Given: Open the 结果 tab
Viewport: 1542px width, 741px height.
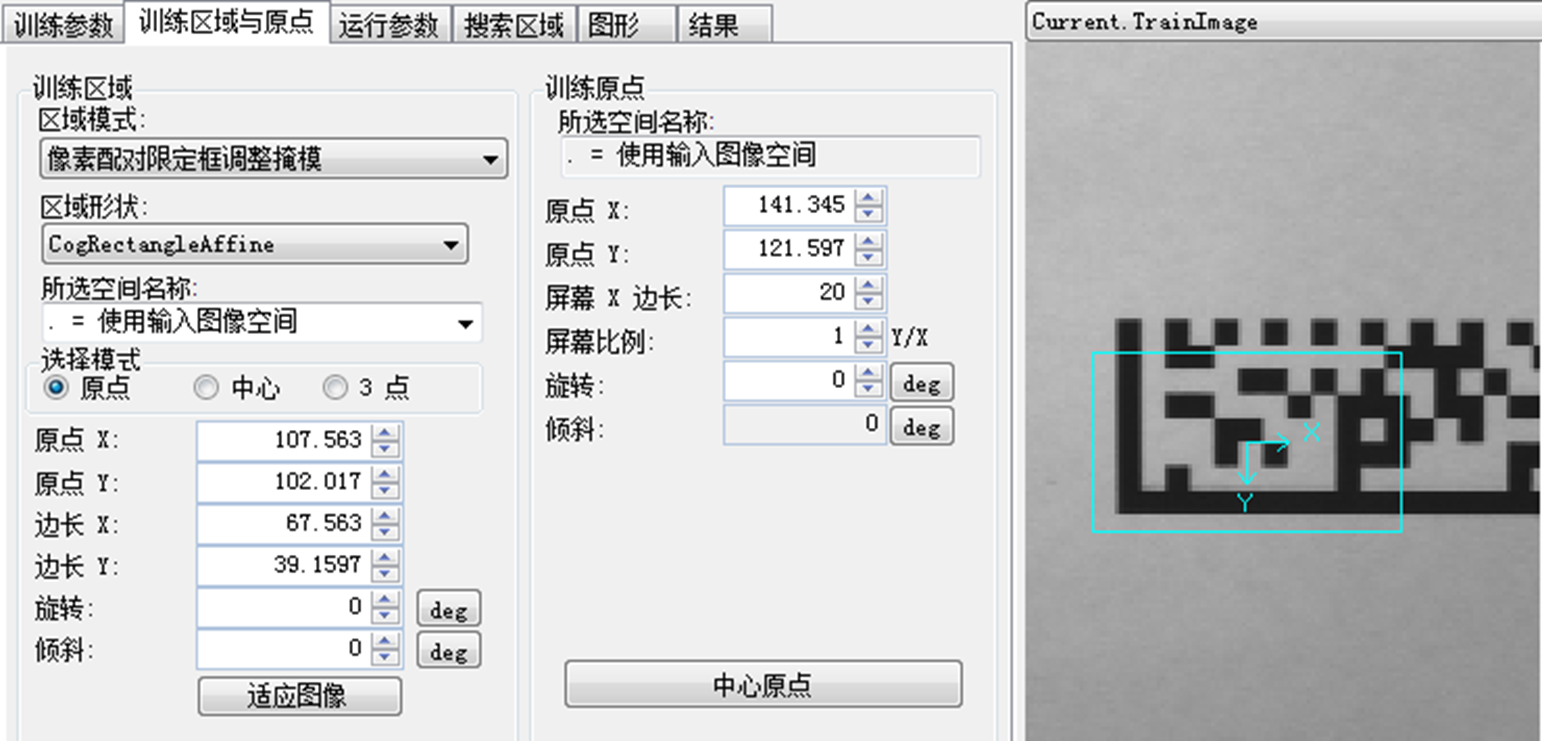Looking at the screenshot, I should tap(724, 24).
